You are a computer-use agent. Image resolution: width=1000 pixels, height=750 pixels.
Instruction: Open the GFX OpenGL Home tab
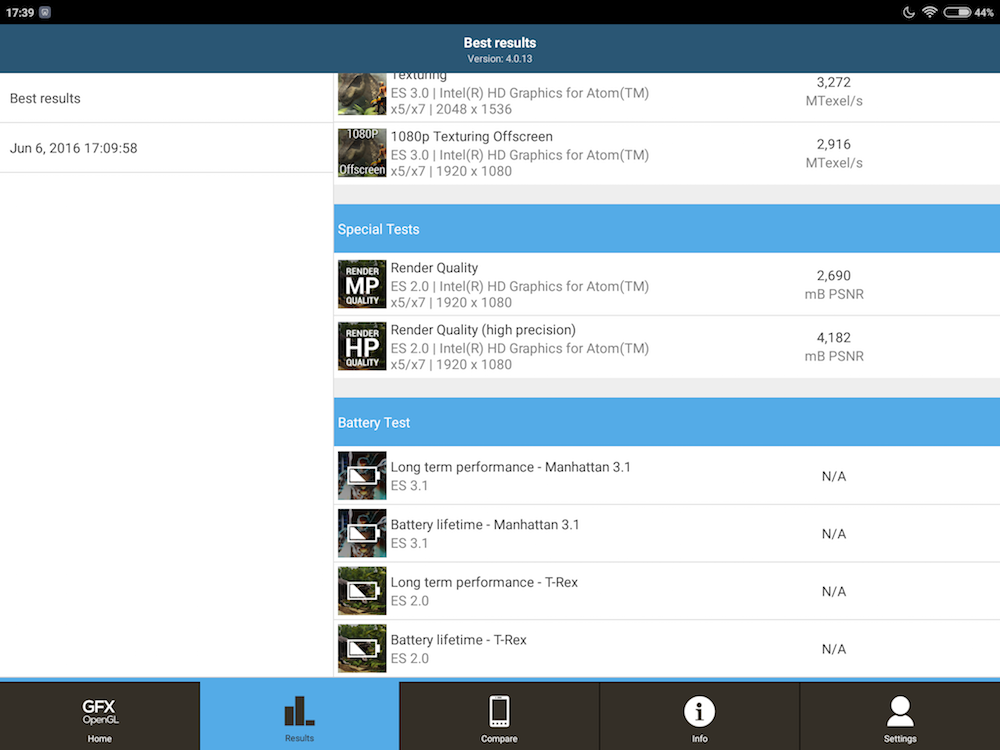click(x=99, y=716)
